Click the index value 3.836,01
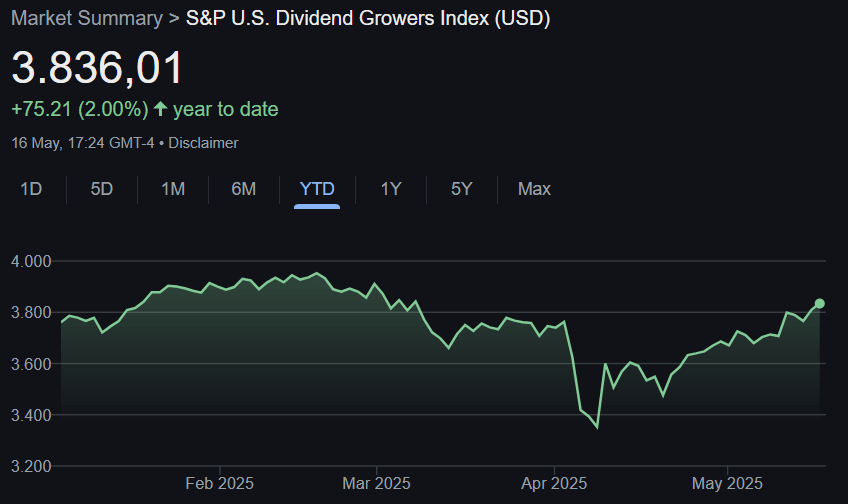Image resolution: width=848 pixels, height=504 pixels. click(97, 68)
